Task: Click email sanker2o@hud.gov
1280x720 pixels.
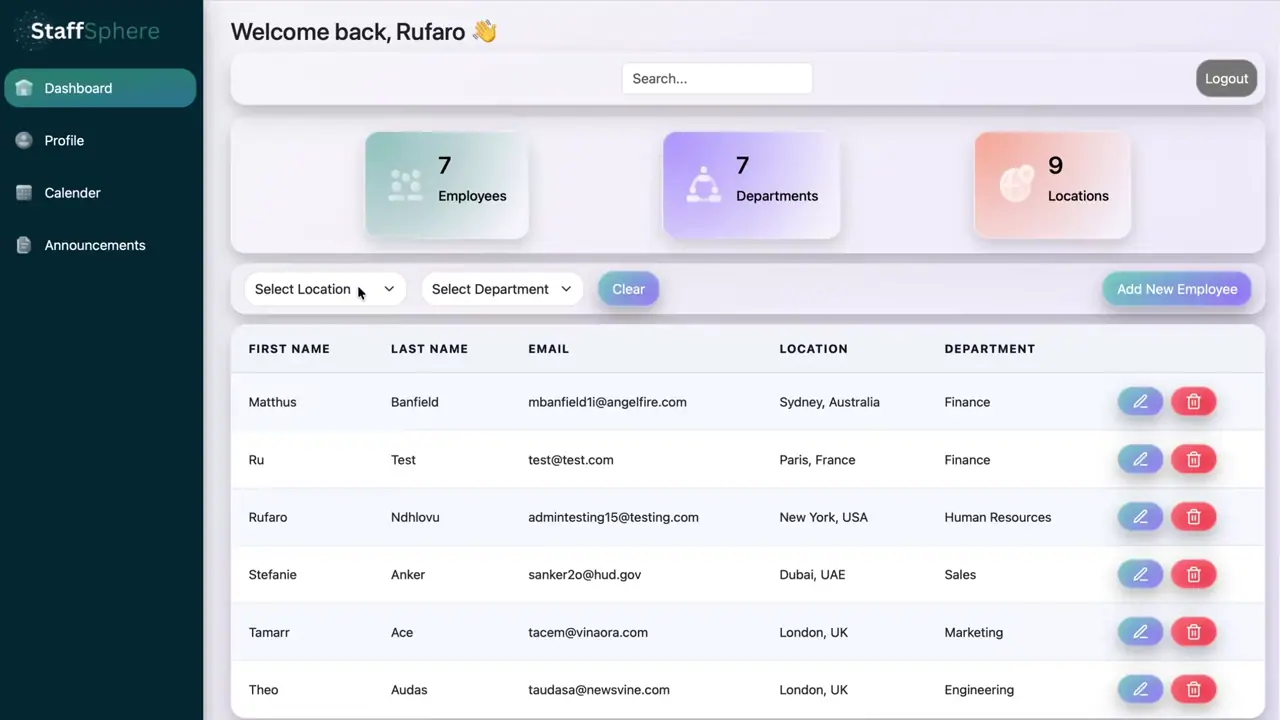Action: pyautogui.click(x=584, y=575)
